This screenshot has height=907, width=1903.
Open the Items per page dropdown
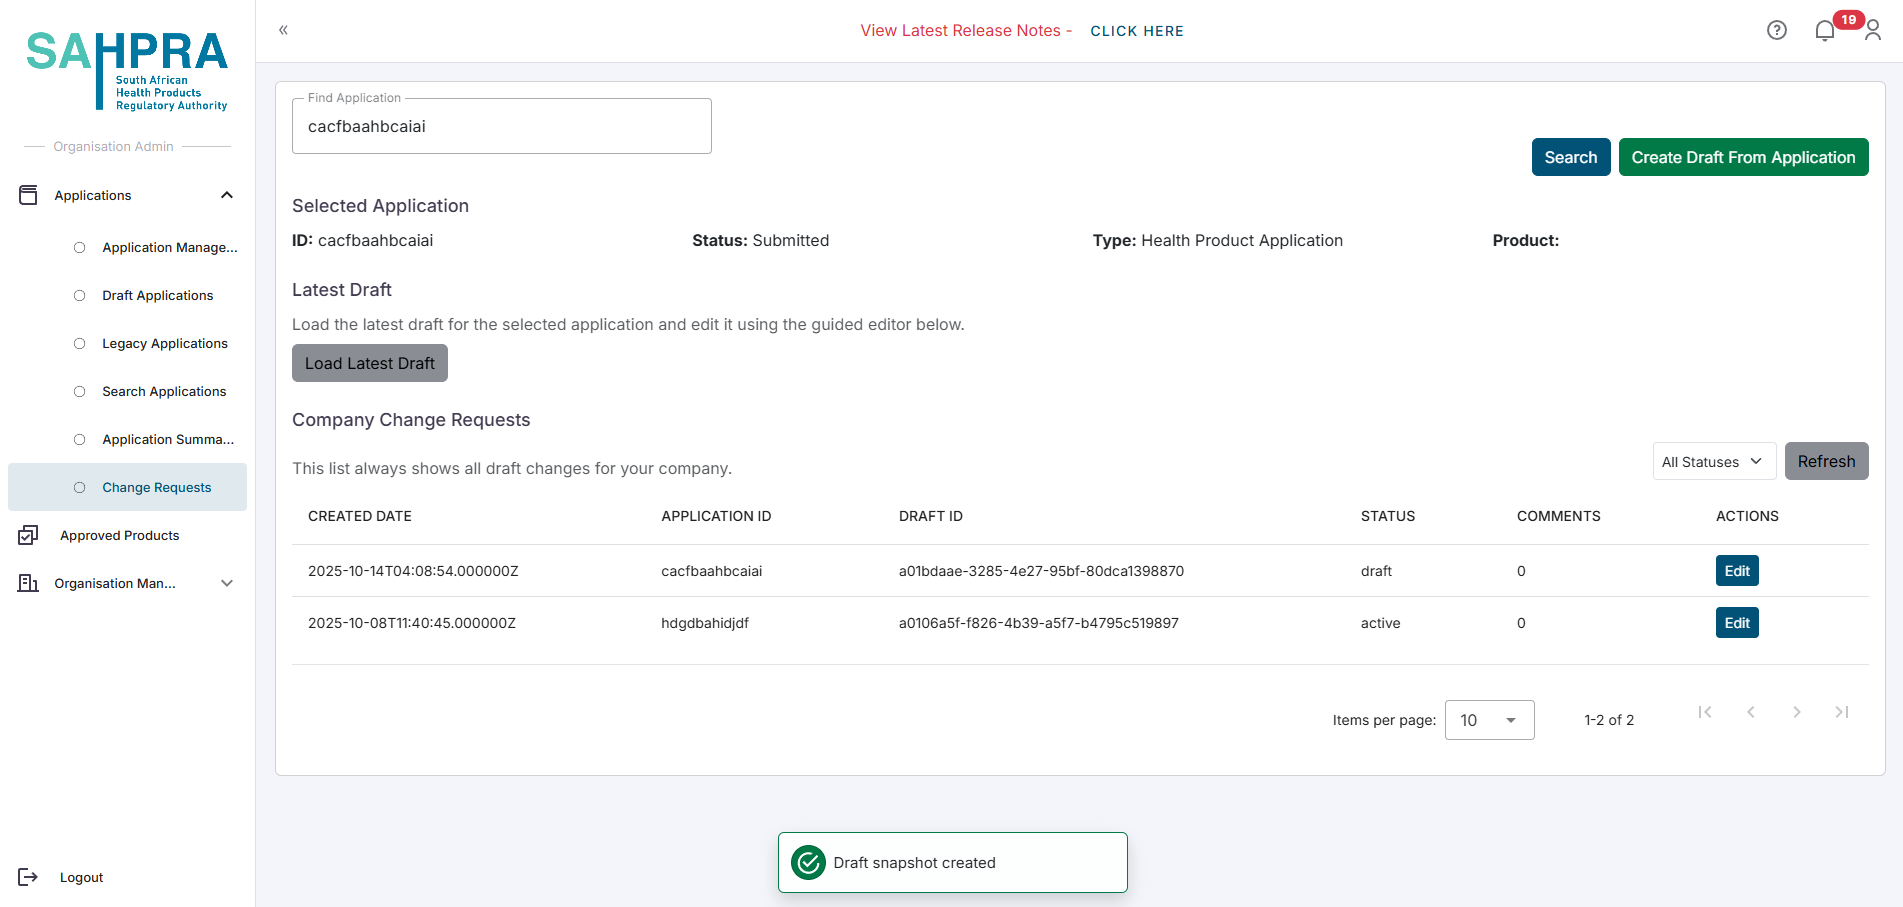(1489, 720)
